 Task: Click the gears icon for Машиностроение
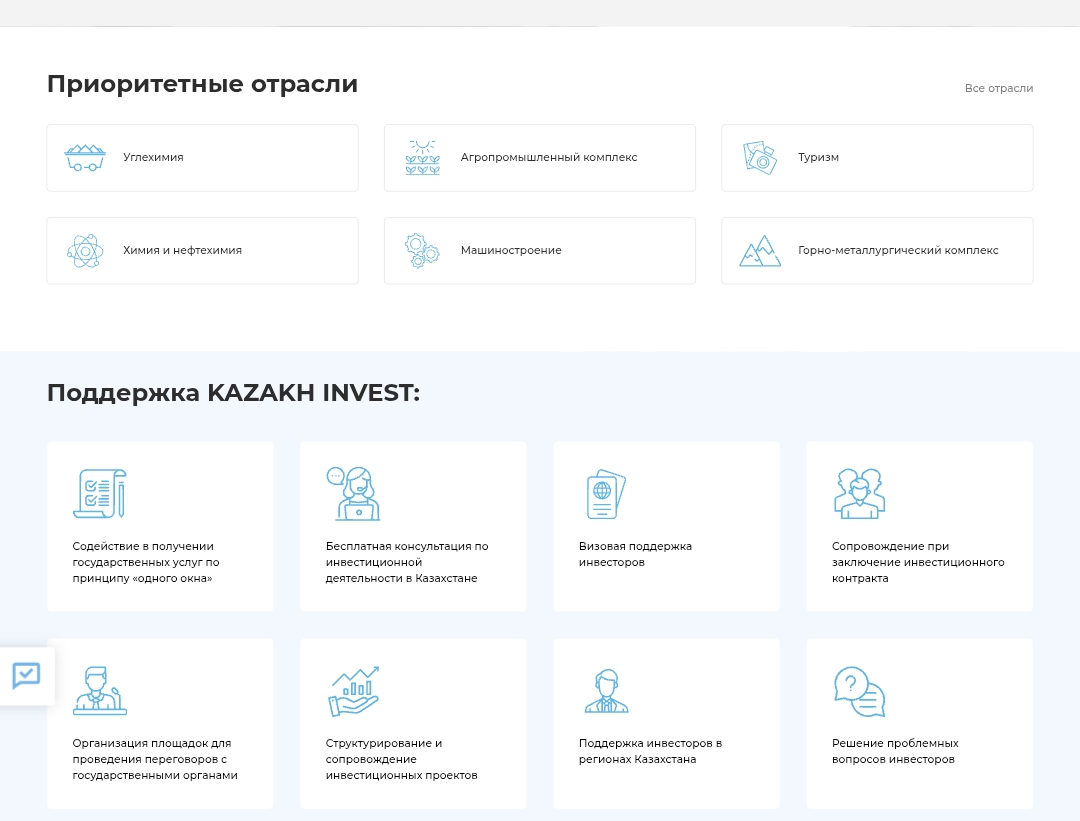pyautogui.click(x=422, y=251)
